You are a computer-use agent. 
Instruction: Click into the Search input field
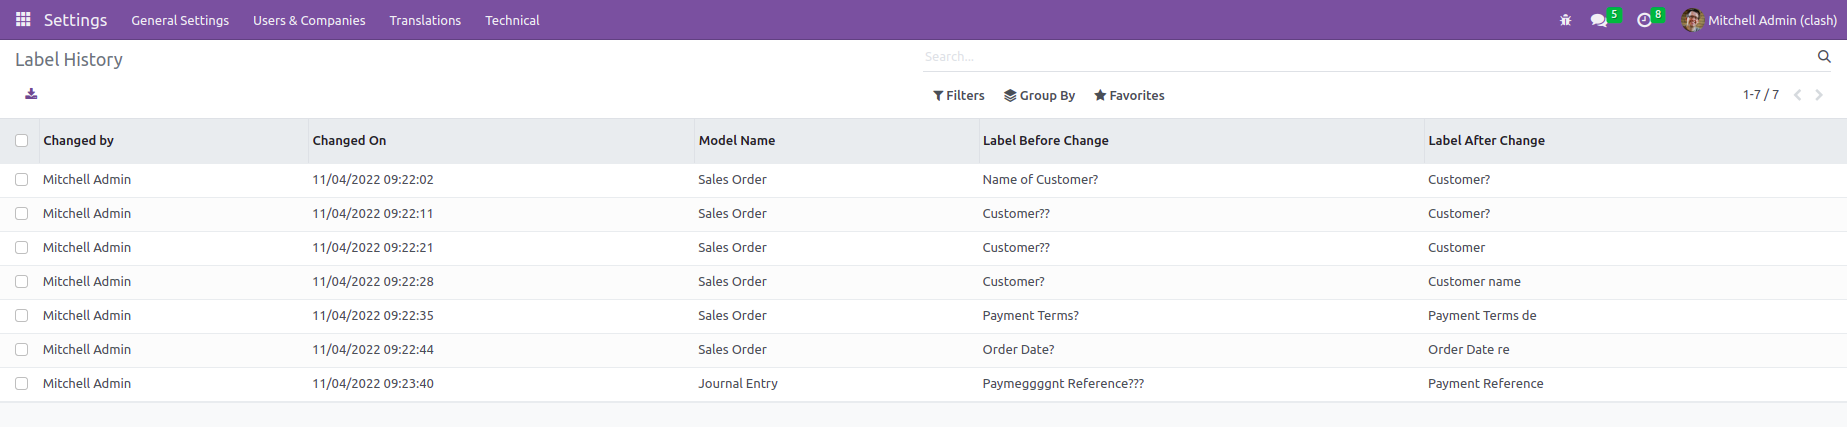1365,57
